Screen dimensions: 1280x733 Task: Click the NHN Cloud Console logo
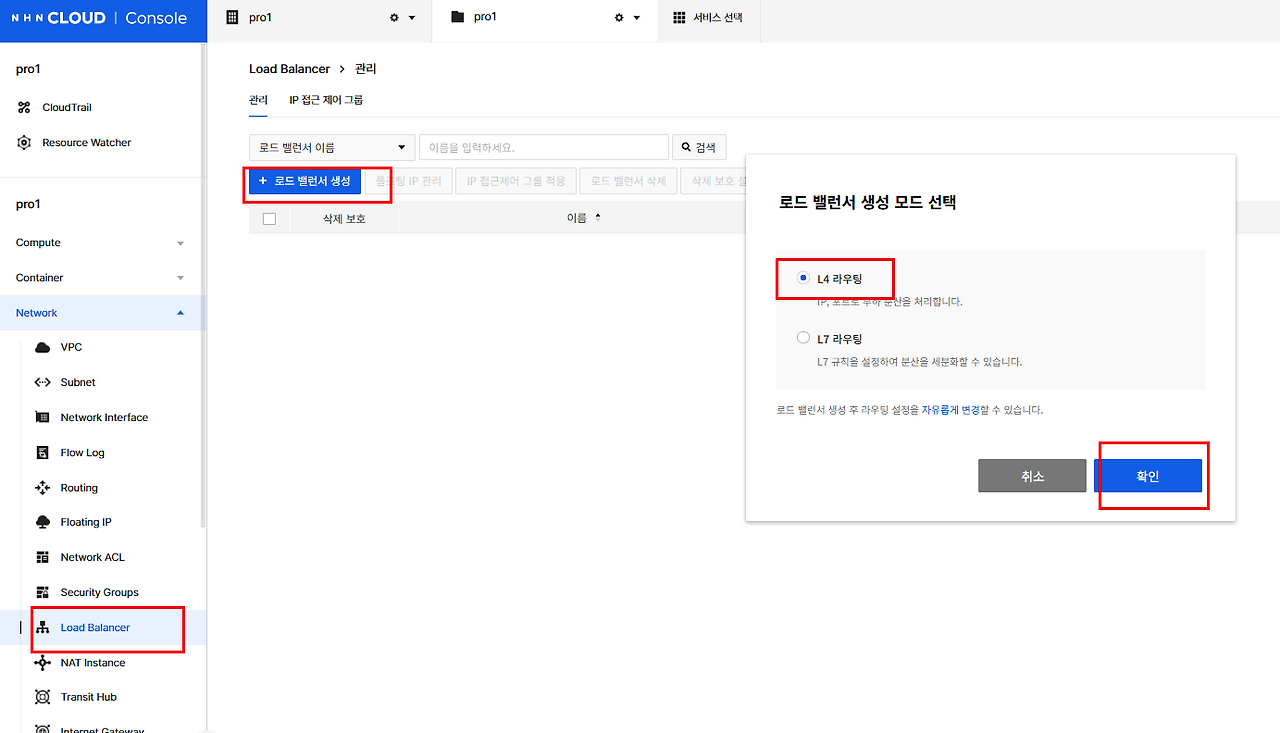pos(99,18)
